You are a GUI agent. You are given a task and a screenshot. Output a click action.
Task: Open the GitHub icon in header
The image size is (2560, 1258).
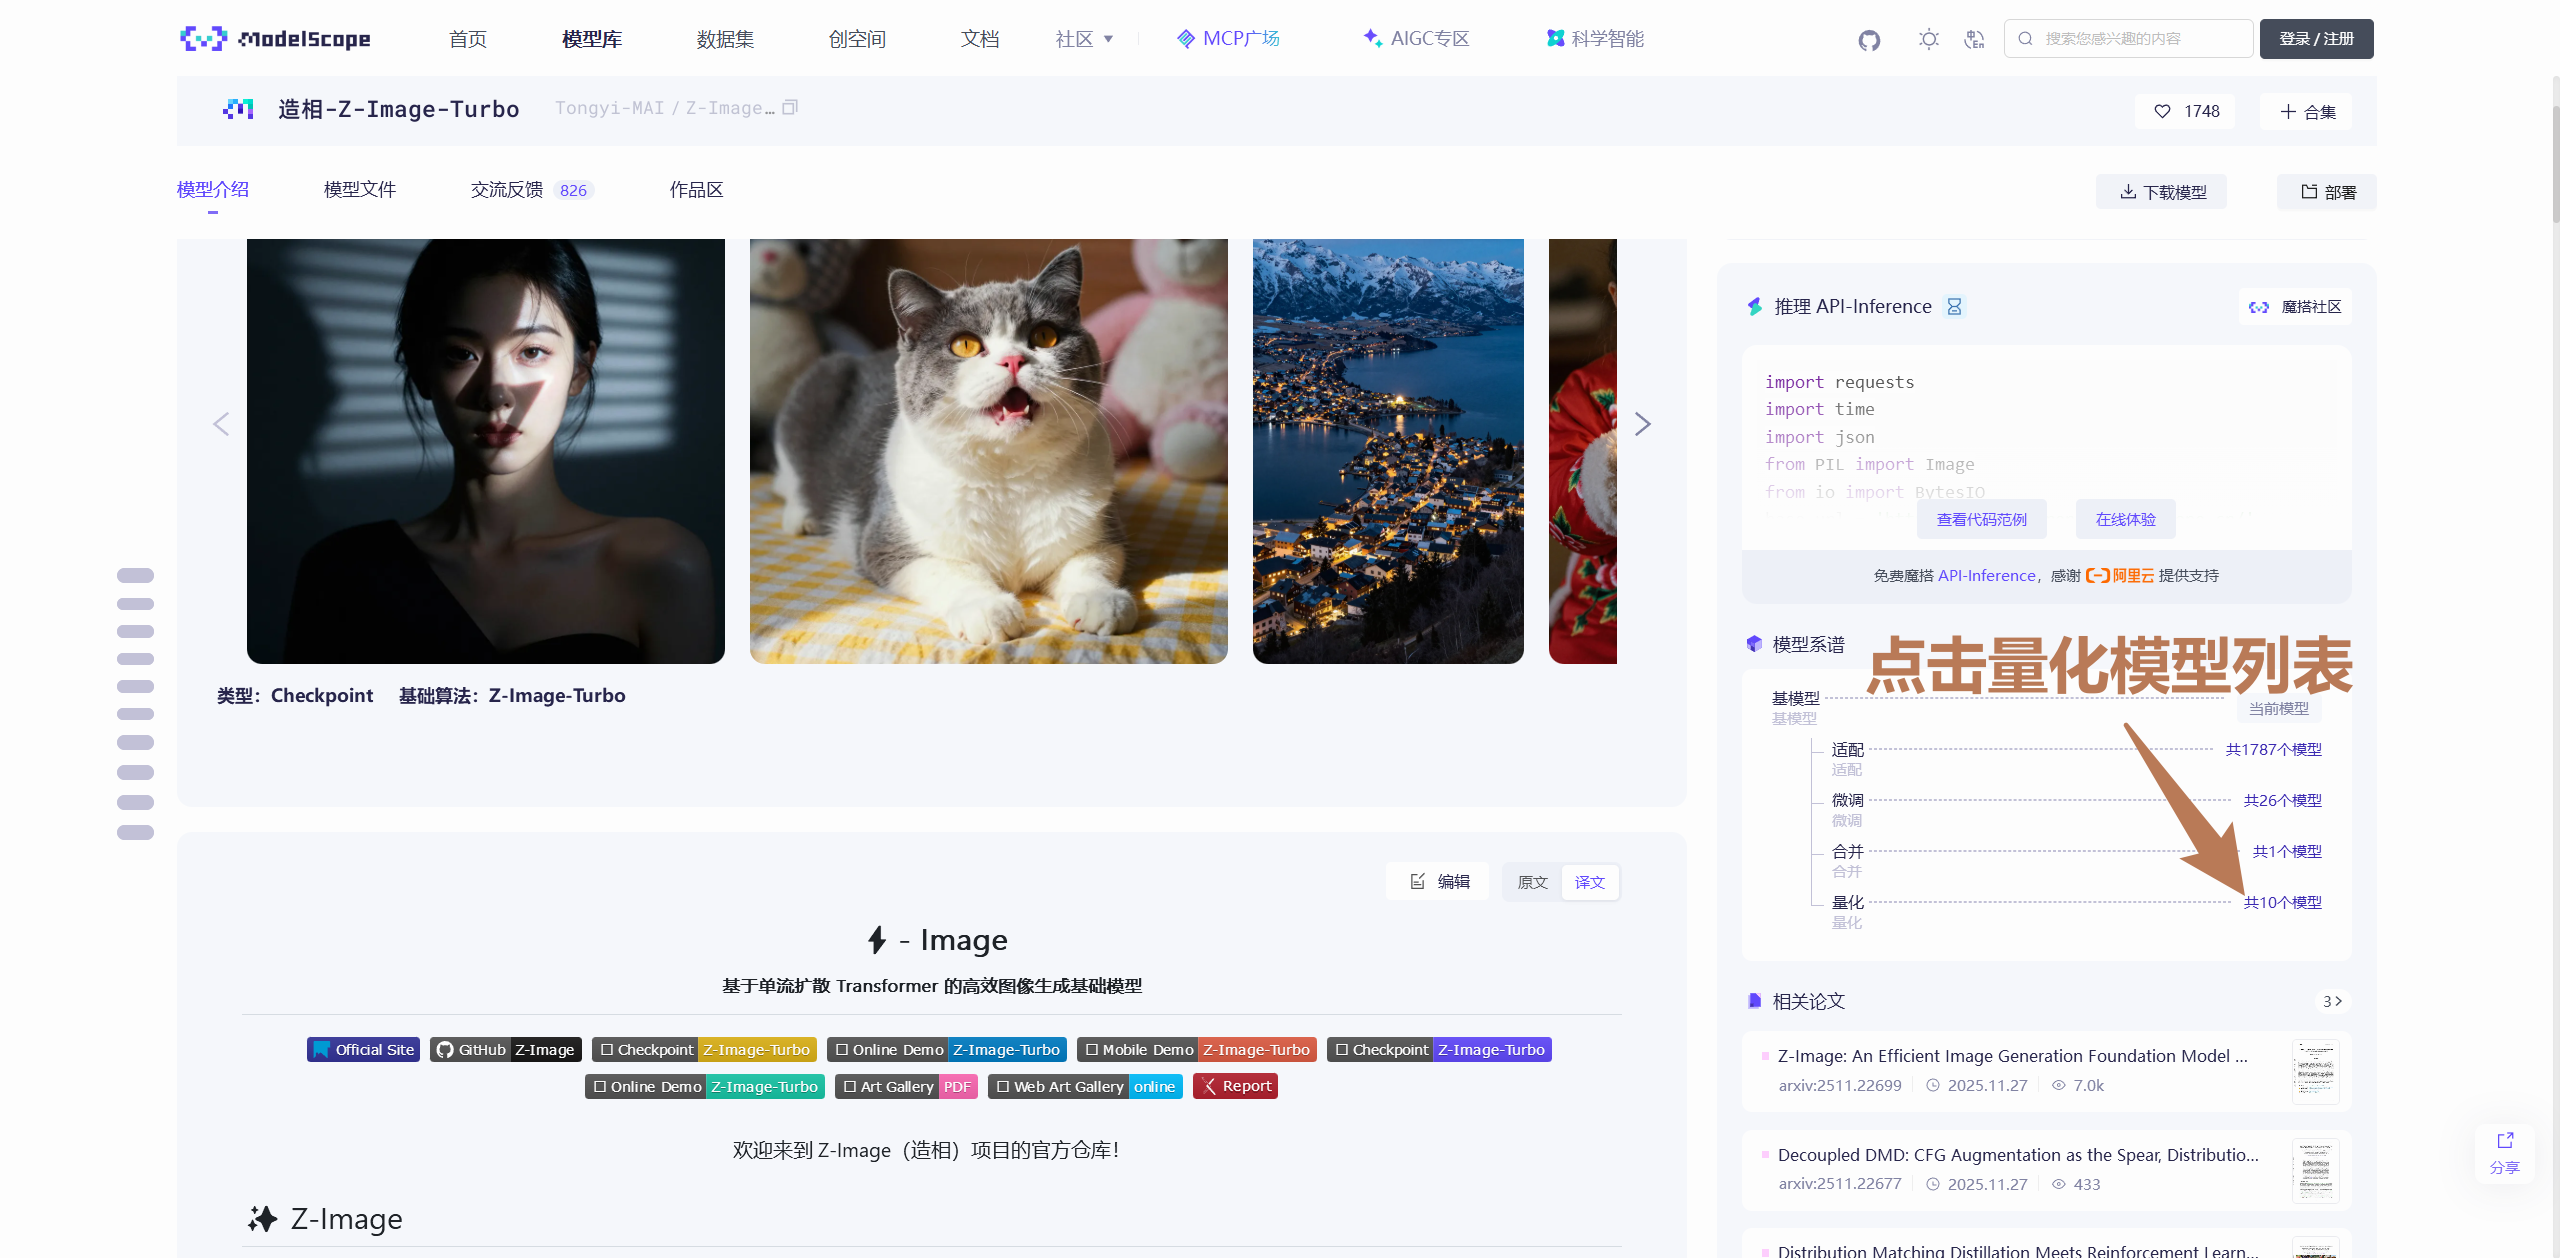point(1869,40)
